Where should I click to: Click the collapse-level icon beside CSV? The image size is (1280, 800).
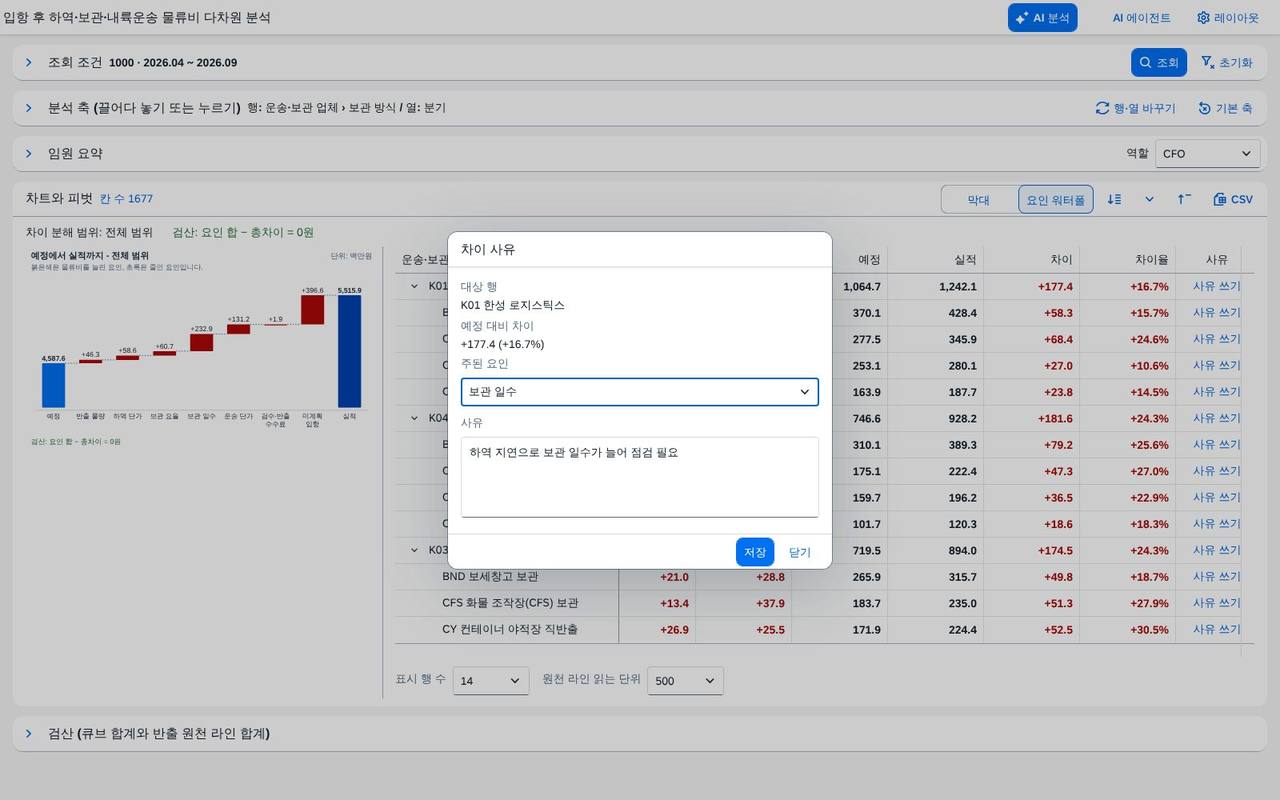(x=1184, y=199)
